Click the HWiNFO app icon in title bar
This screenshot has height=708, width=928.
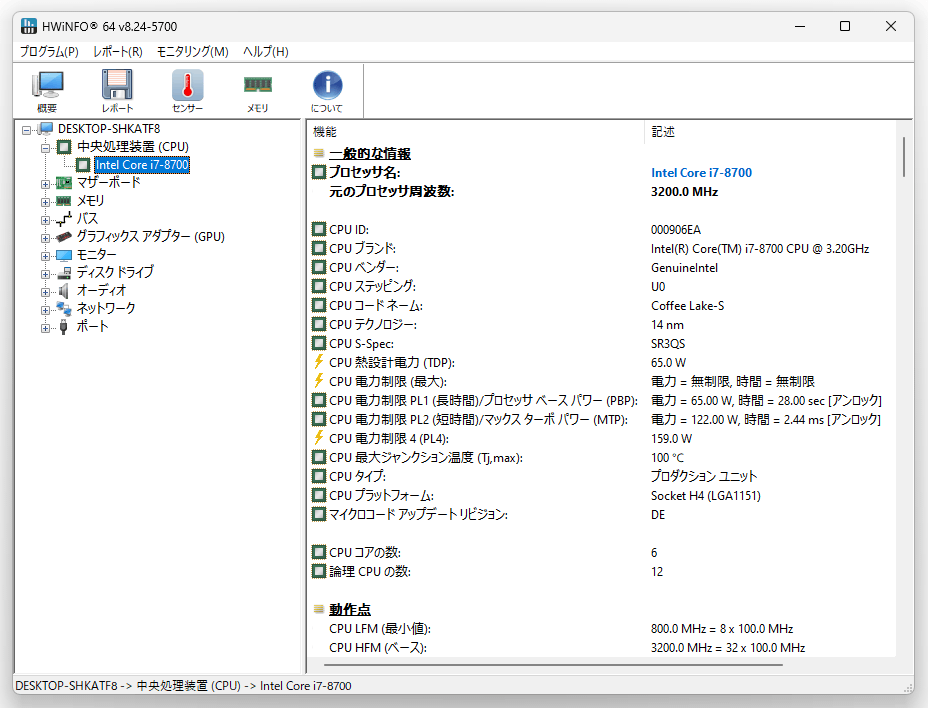point(28,26)
